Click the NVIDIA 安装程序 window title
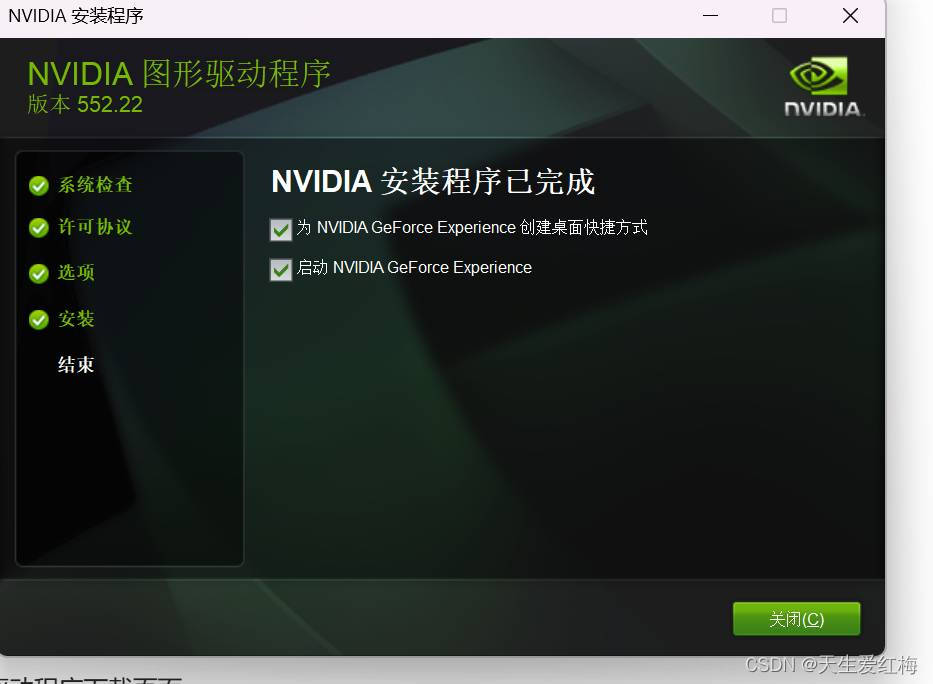Screen dimensions: 933x684 coord(76,16)
